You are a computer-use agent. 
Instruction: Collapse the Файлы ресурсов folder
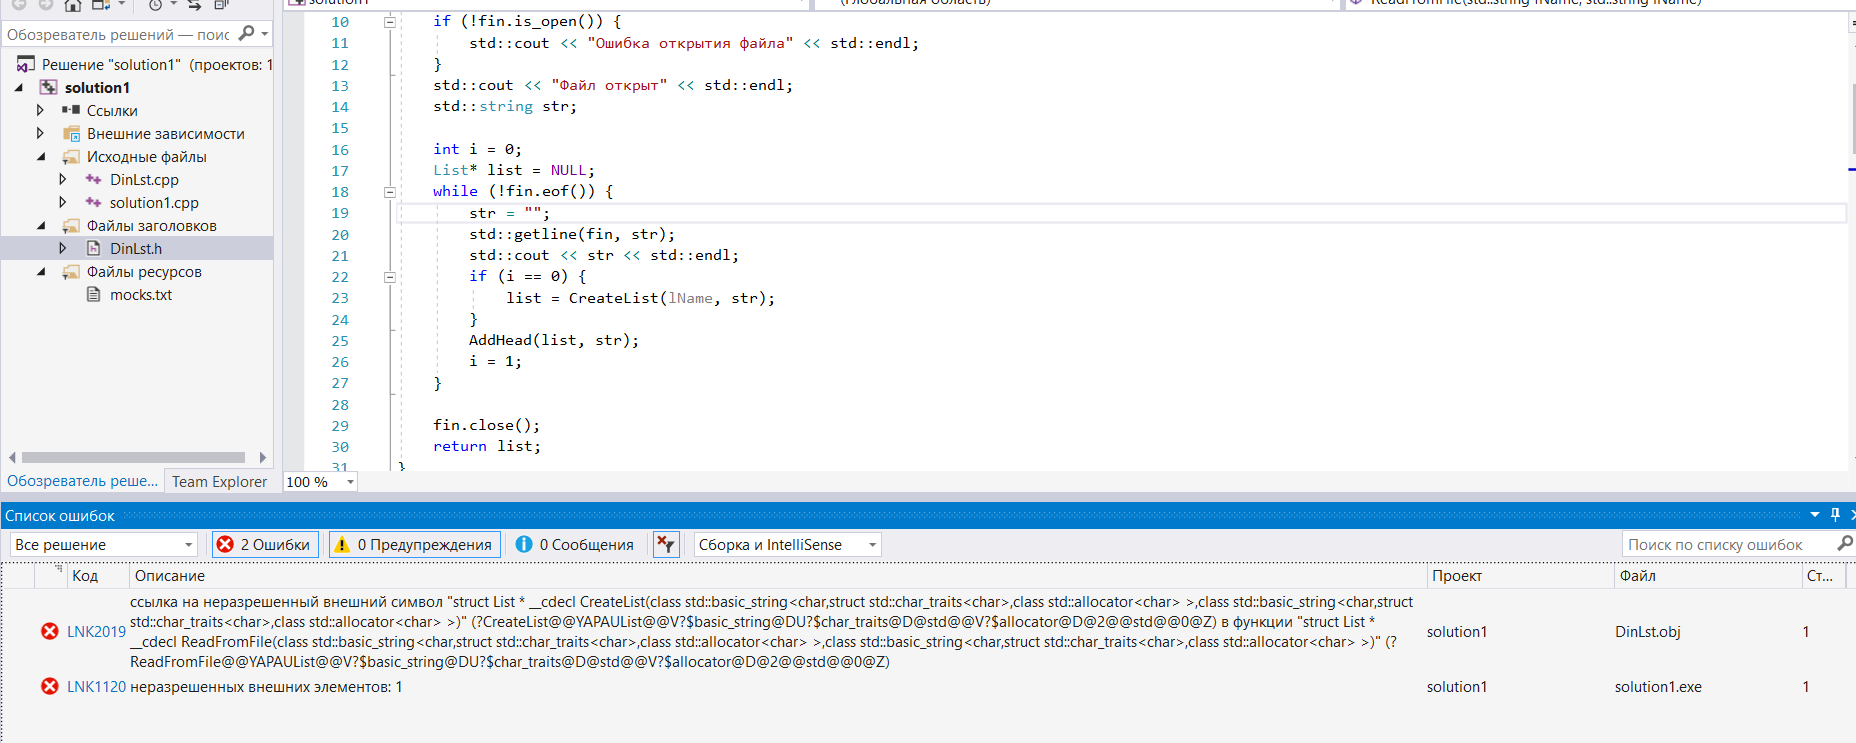pos(41,272)
